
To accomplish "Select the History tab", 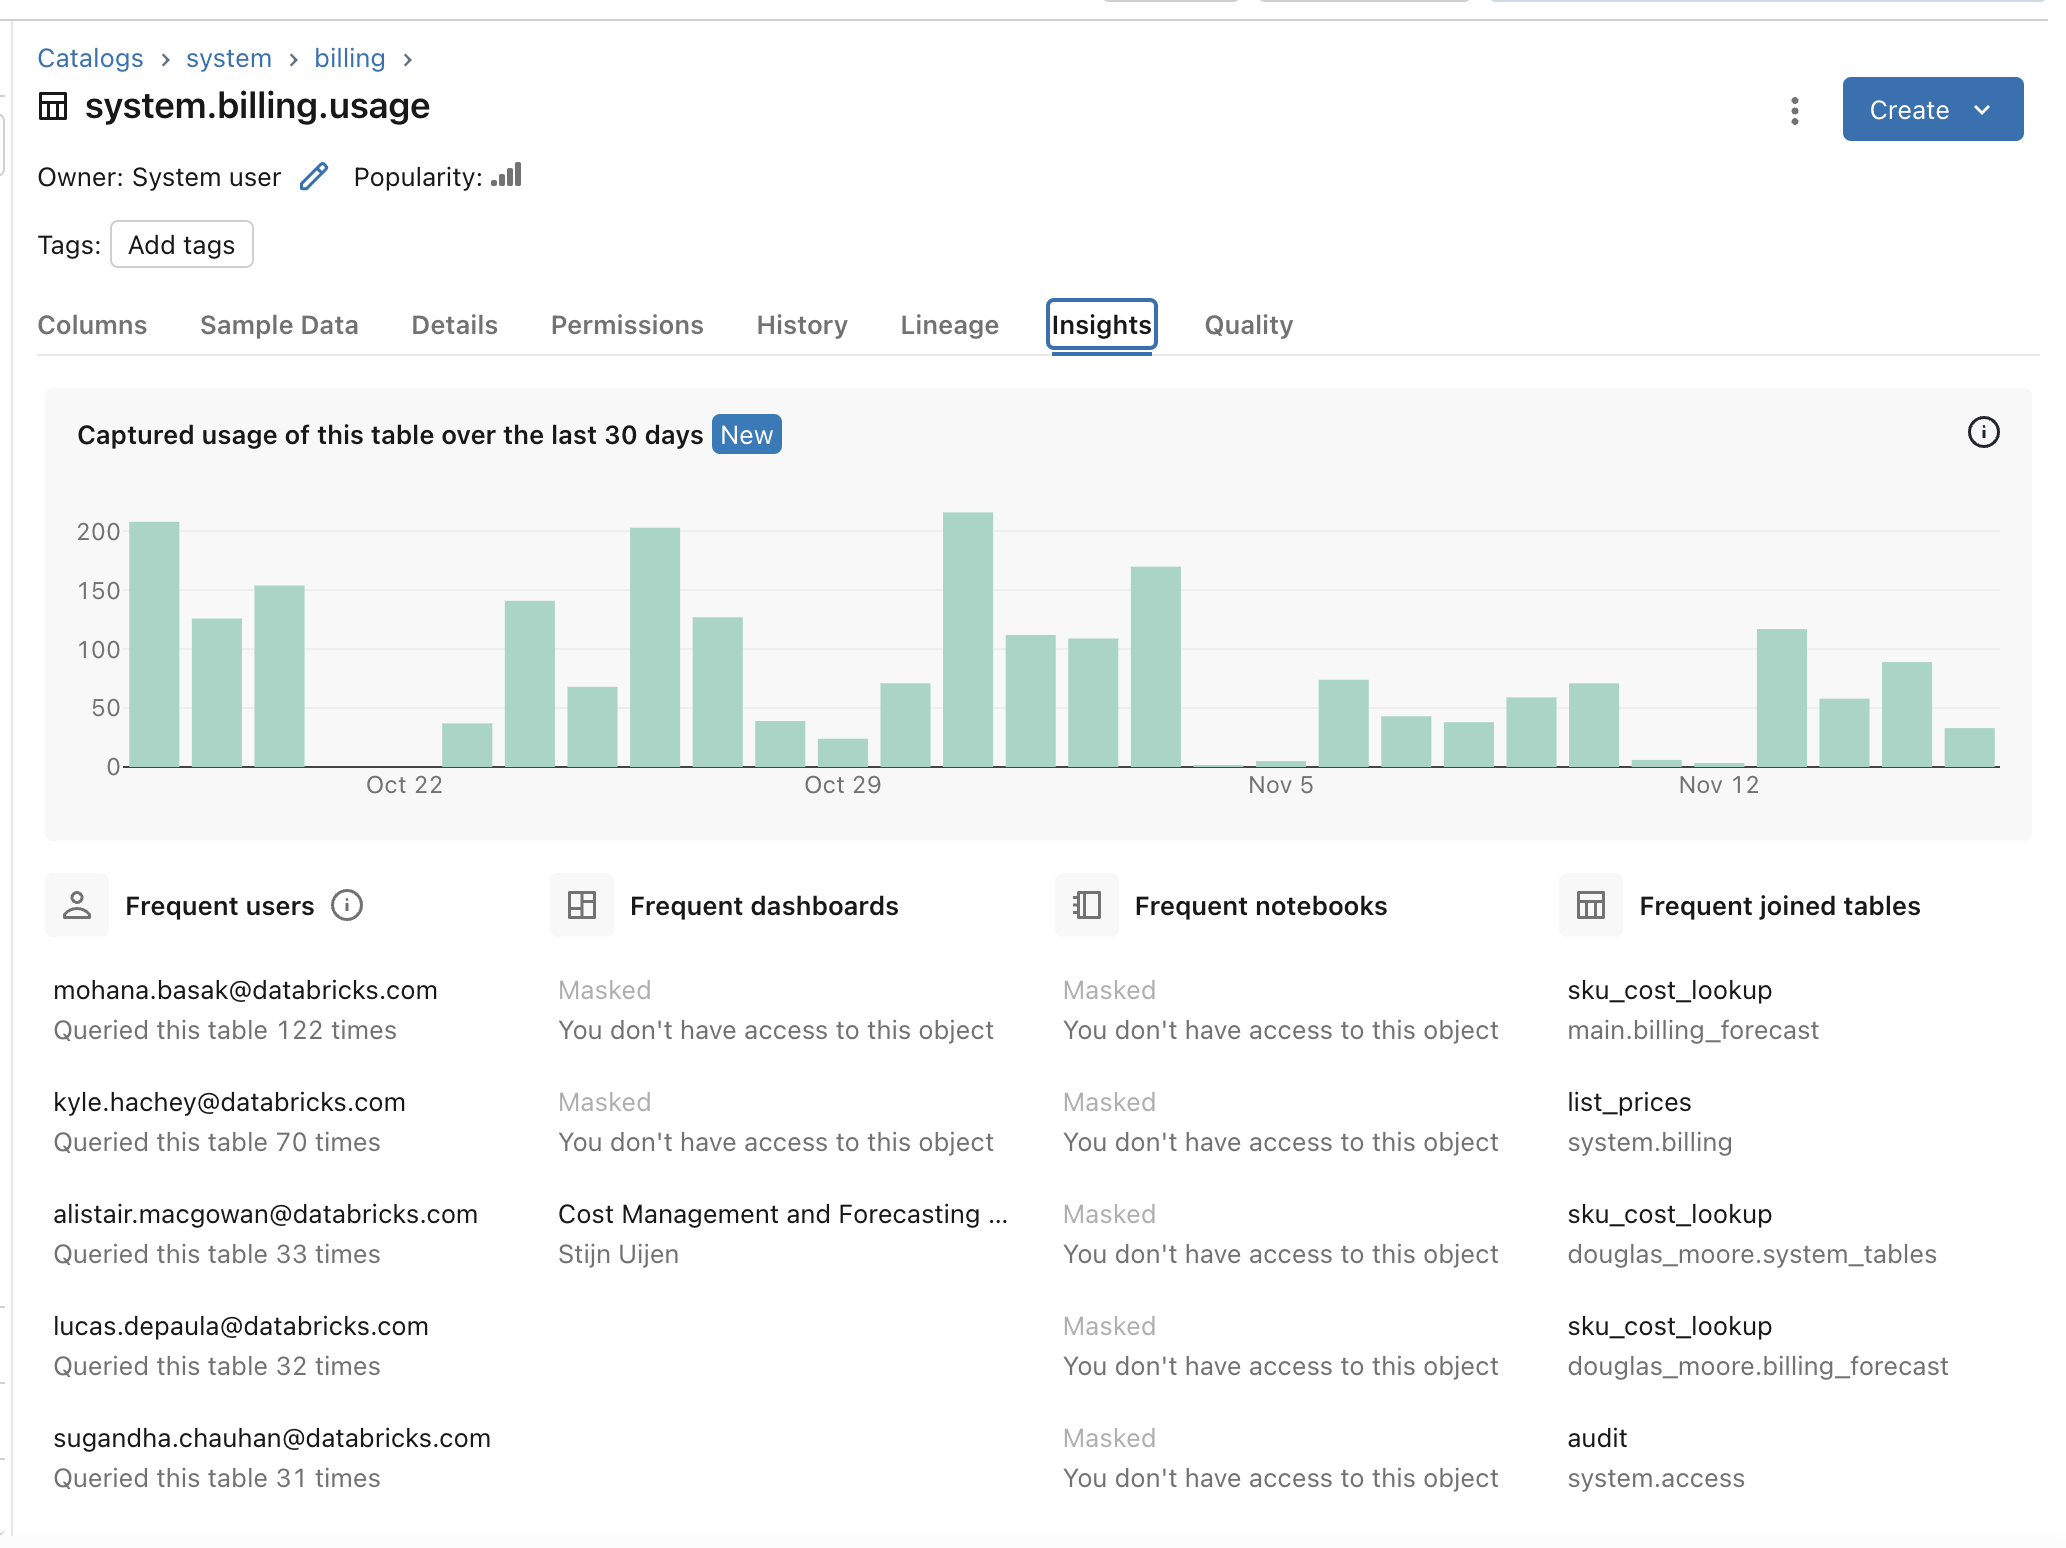I will click(x=803, y=324).
